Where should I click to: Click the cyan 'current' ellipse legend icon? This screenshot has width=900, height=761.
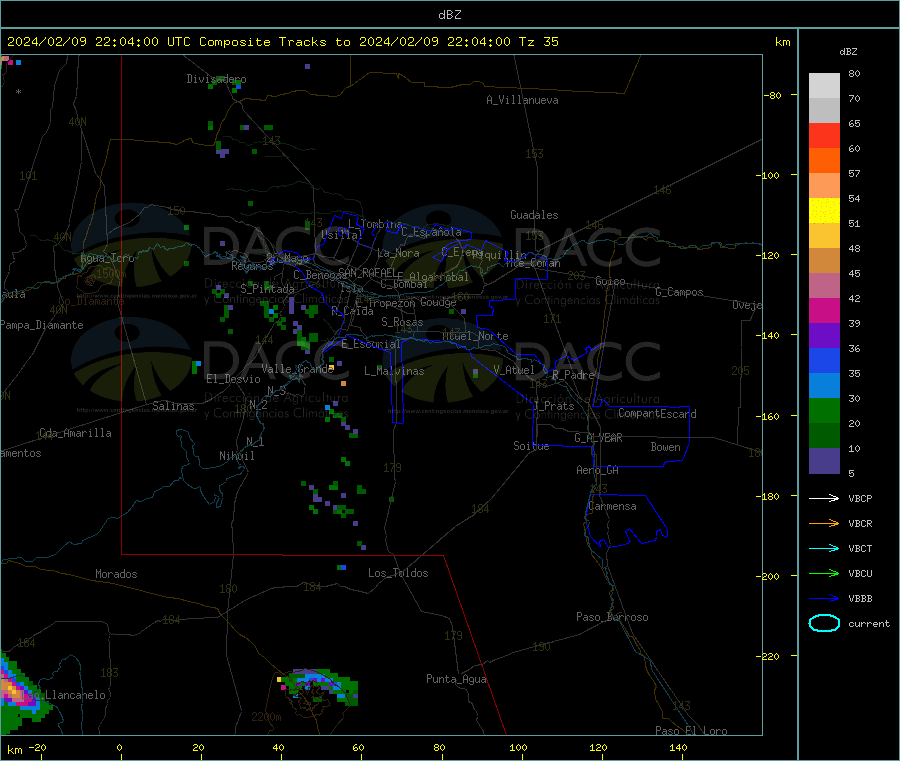coord(824,623)
